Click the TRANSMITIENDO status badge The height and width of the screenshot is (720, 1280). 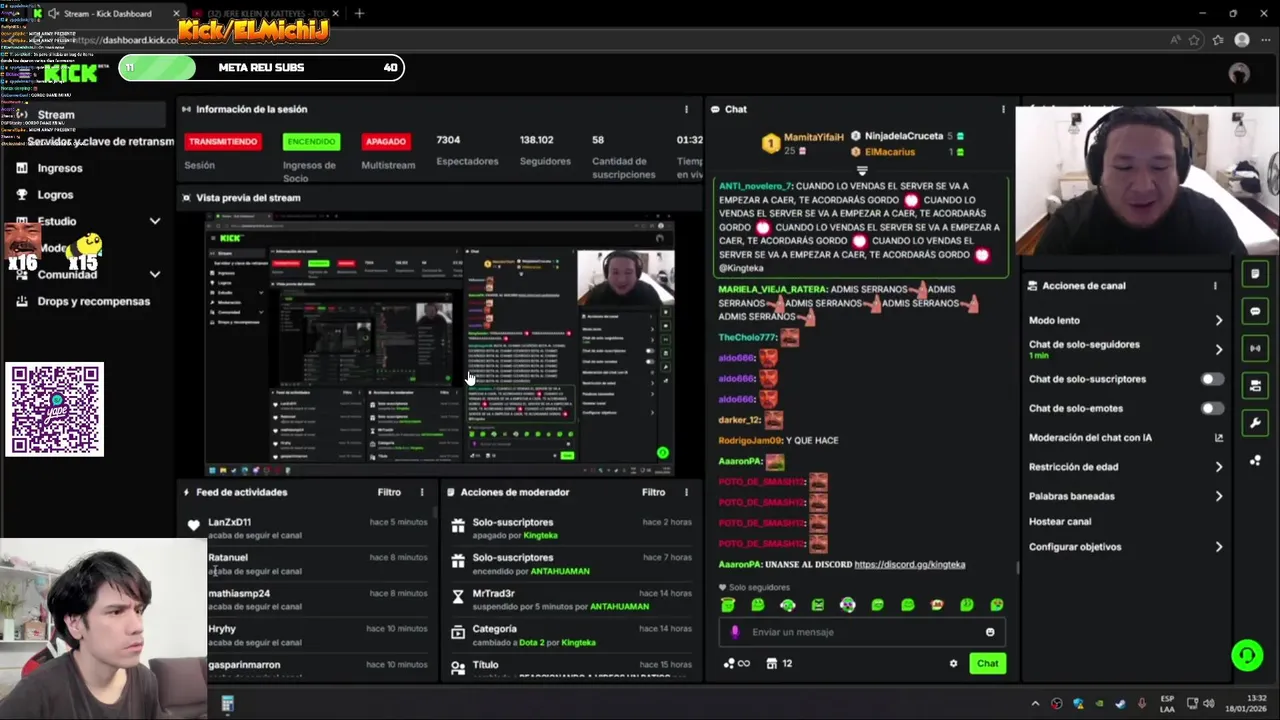coord(222,141)
